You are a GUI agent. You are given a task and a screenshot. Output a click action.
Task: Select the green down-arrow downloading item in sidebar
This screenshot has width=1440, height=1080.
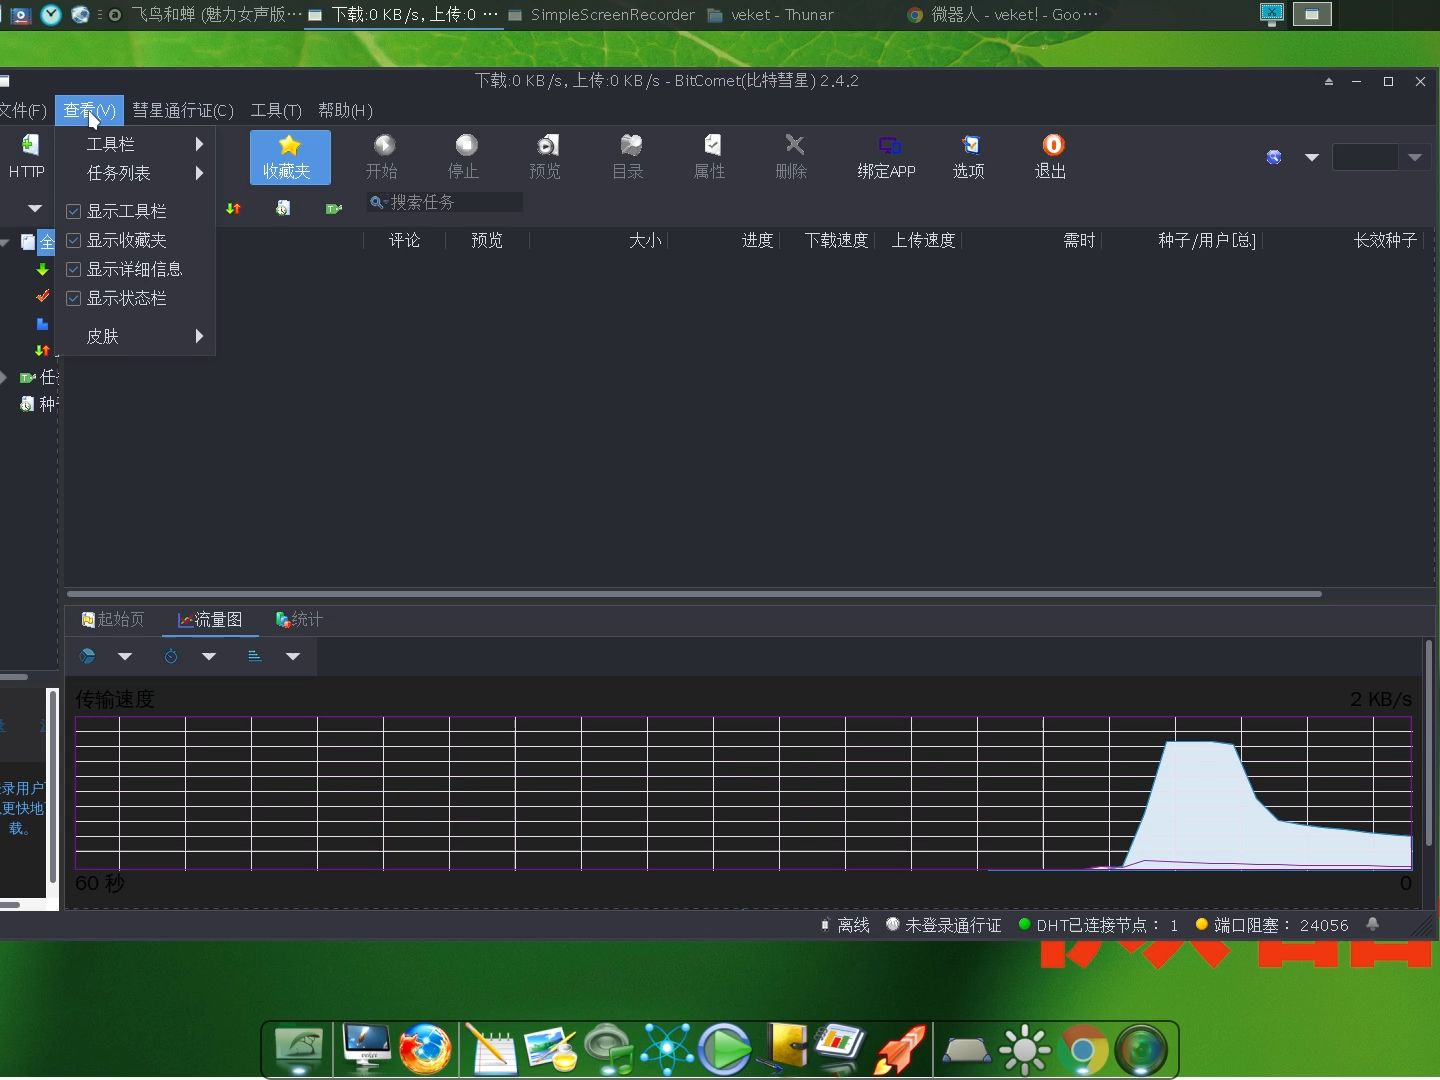click(x=42, y=269)
